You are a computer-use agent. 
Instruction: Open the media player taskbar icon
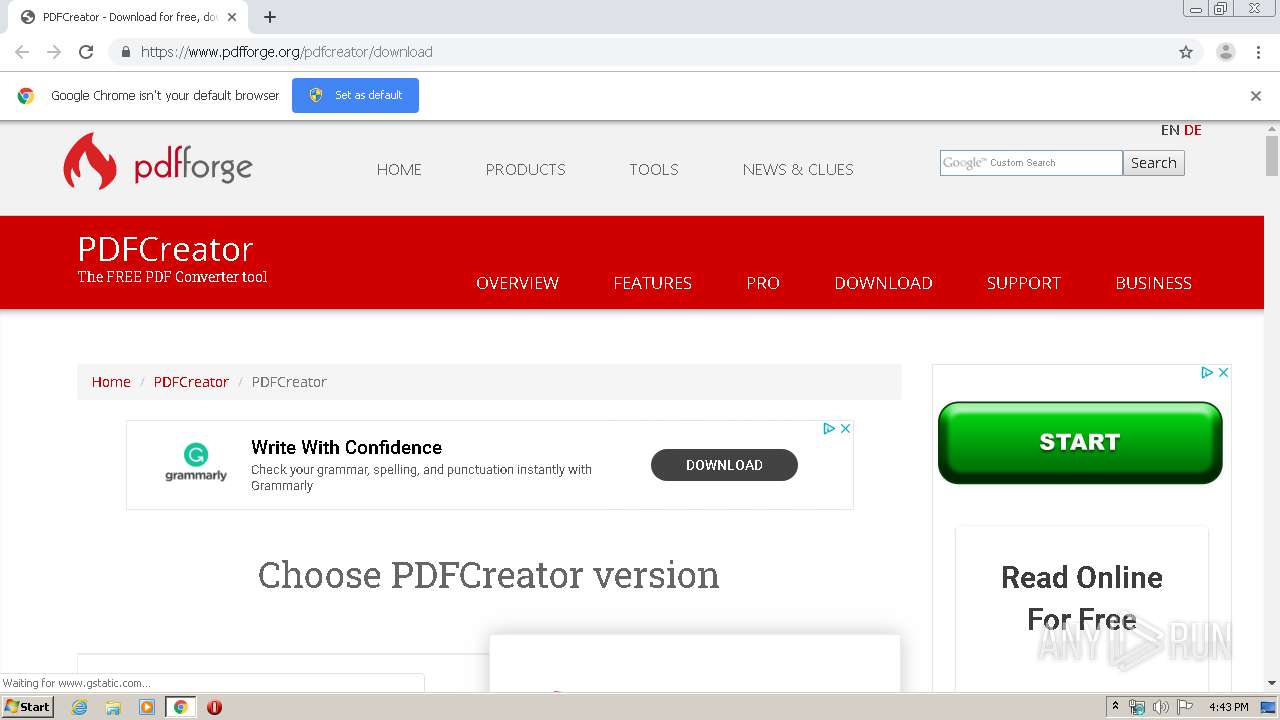tap(147, 707)
